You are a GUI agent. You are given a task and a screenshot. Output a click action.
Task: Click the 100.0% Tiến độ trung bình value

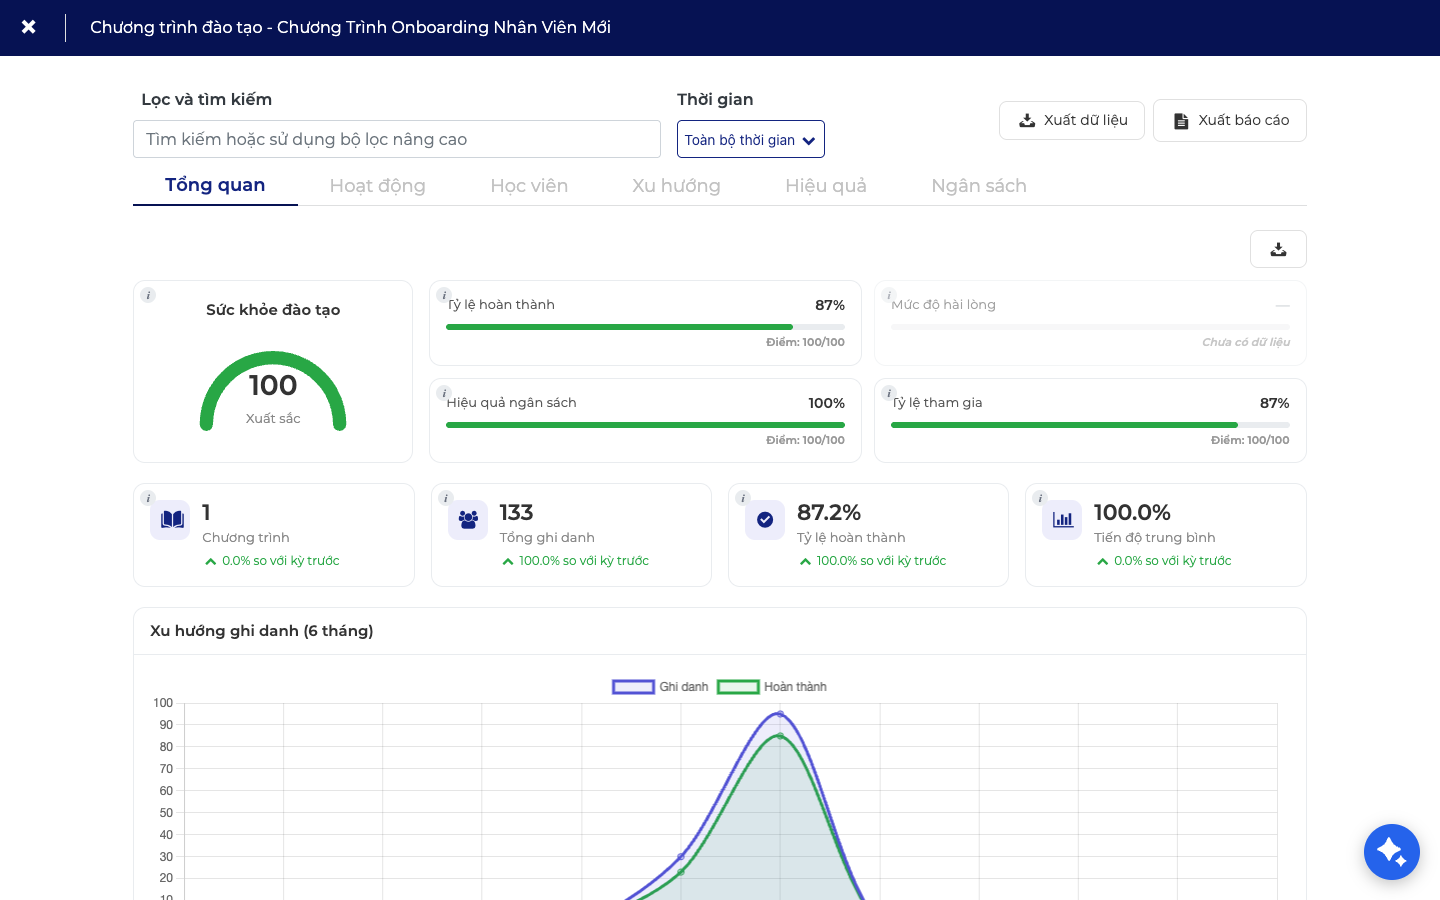point(1132,513)
